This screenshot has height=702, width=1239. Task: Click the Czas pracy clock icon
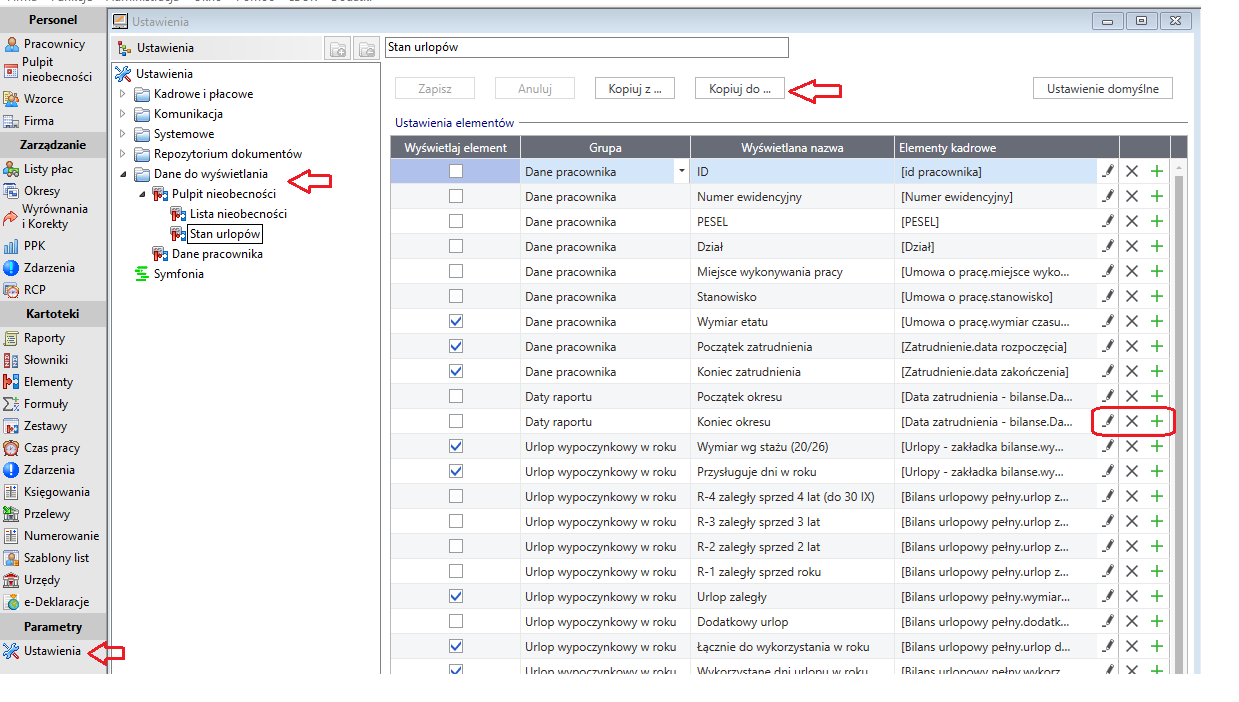click(x=11, y=448)
